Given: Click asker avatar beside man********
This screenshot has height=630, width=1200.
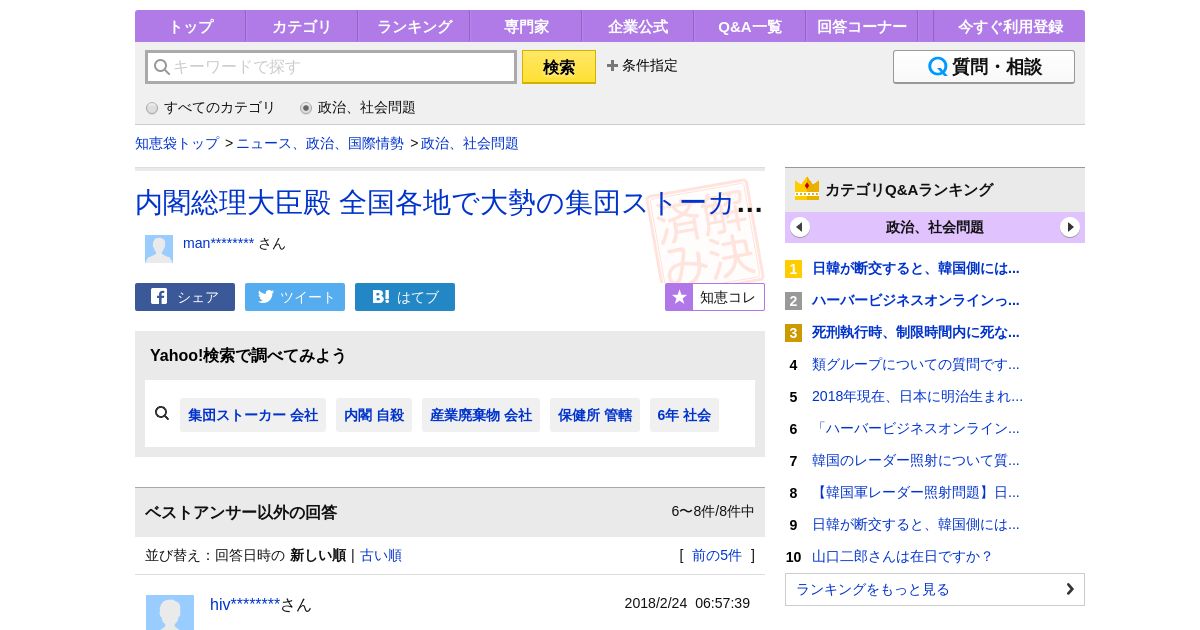Looking at the screenshot, I should (x=159, y=249).
